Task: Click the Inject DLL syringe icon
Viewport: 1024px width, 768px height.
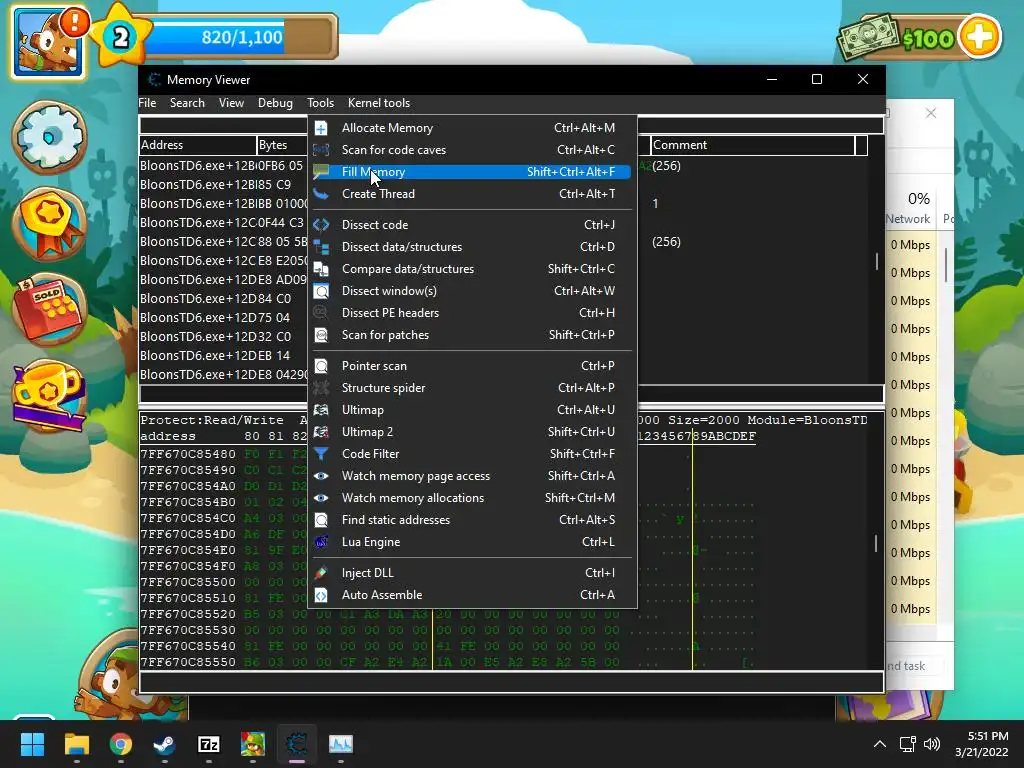Action: (321, 573)
